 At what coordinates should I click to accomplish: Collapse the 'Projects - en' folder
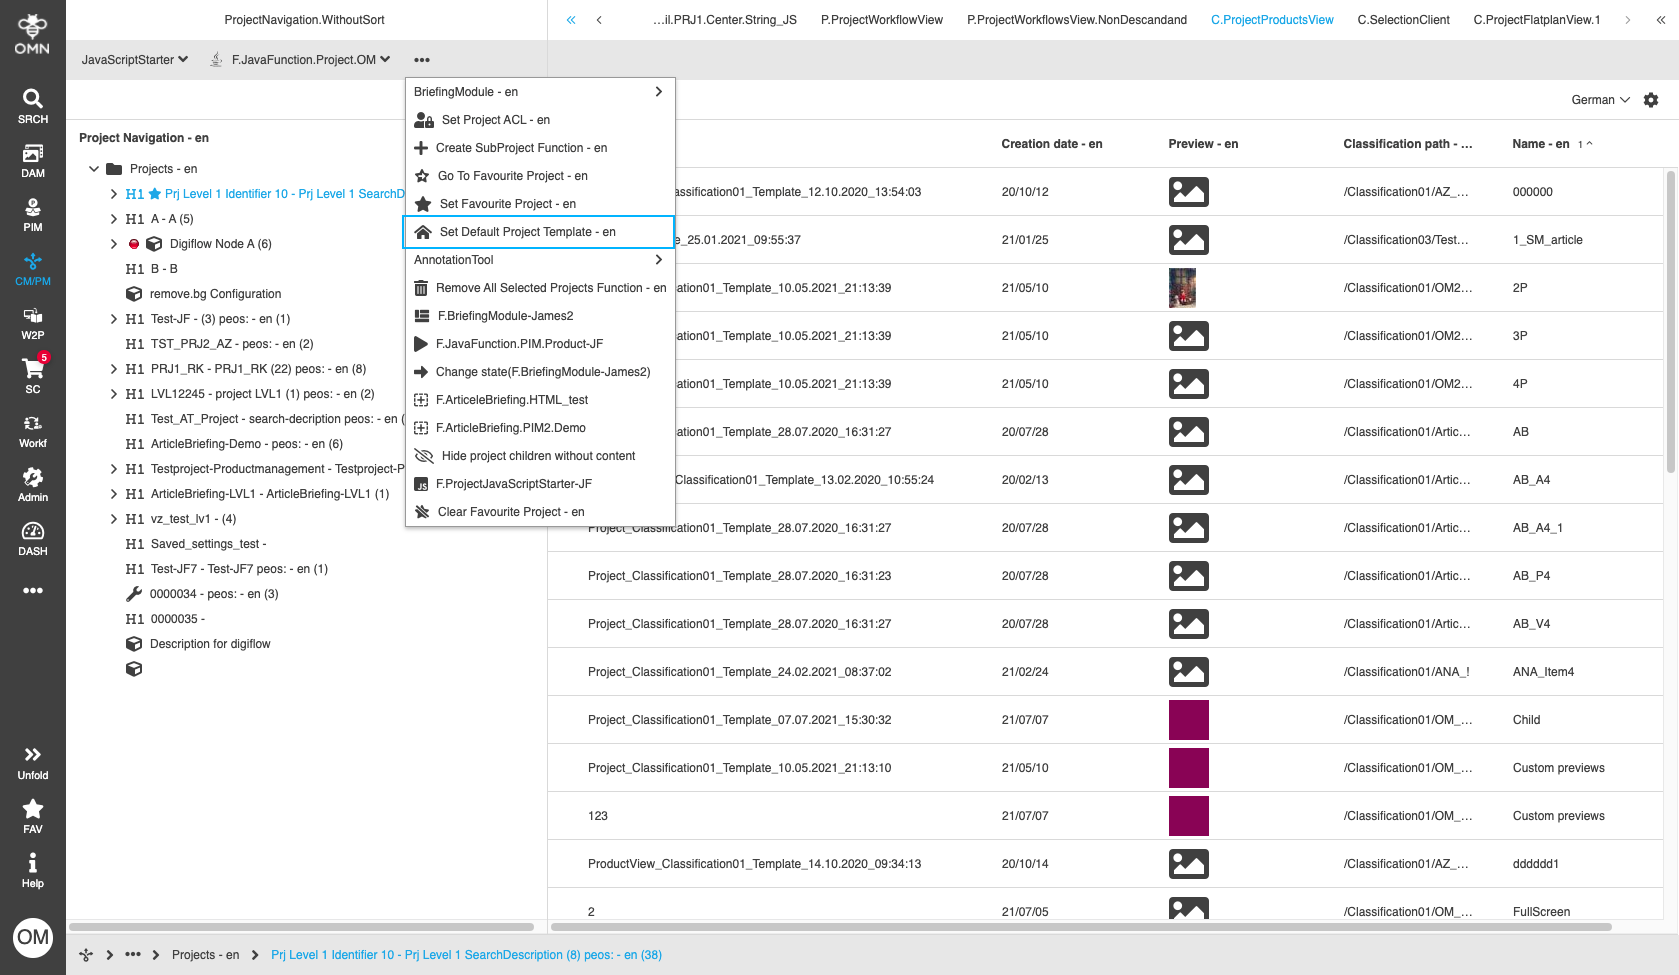point(94,168)
